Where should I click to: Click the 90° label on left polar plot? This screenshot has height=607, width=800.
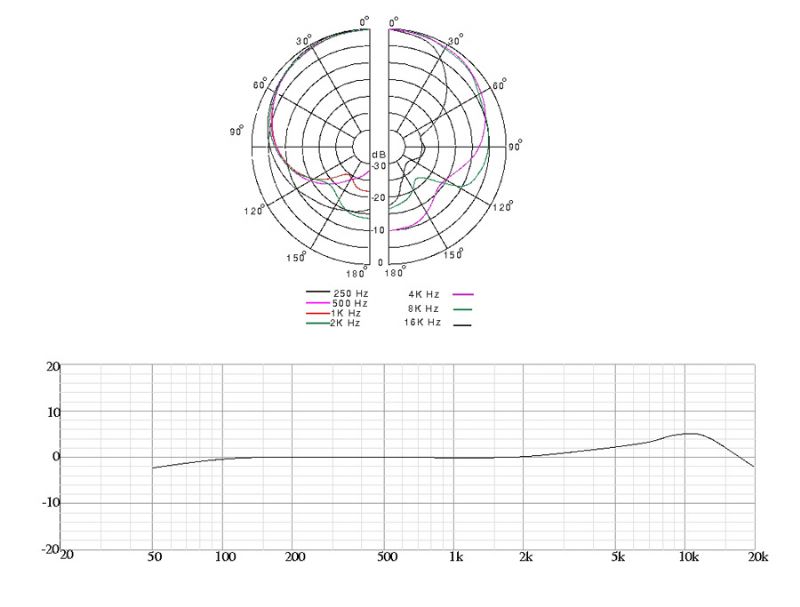click(x=238, y=131)
